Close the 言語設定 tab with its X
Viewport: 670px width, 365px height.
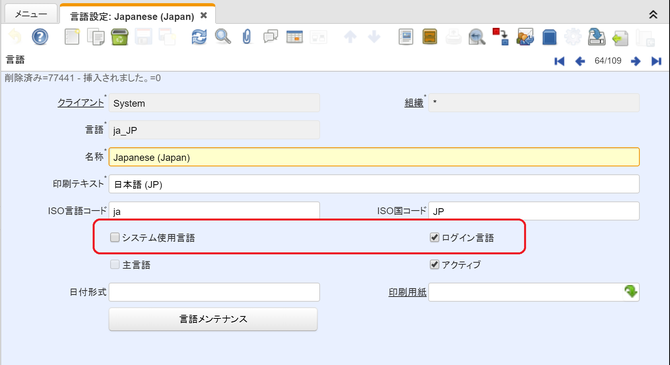pyautogui.click(x=204, y=15)
